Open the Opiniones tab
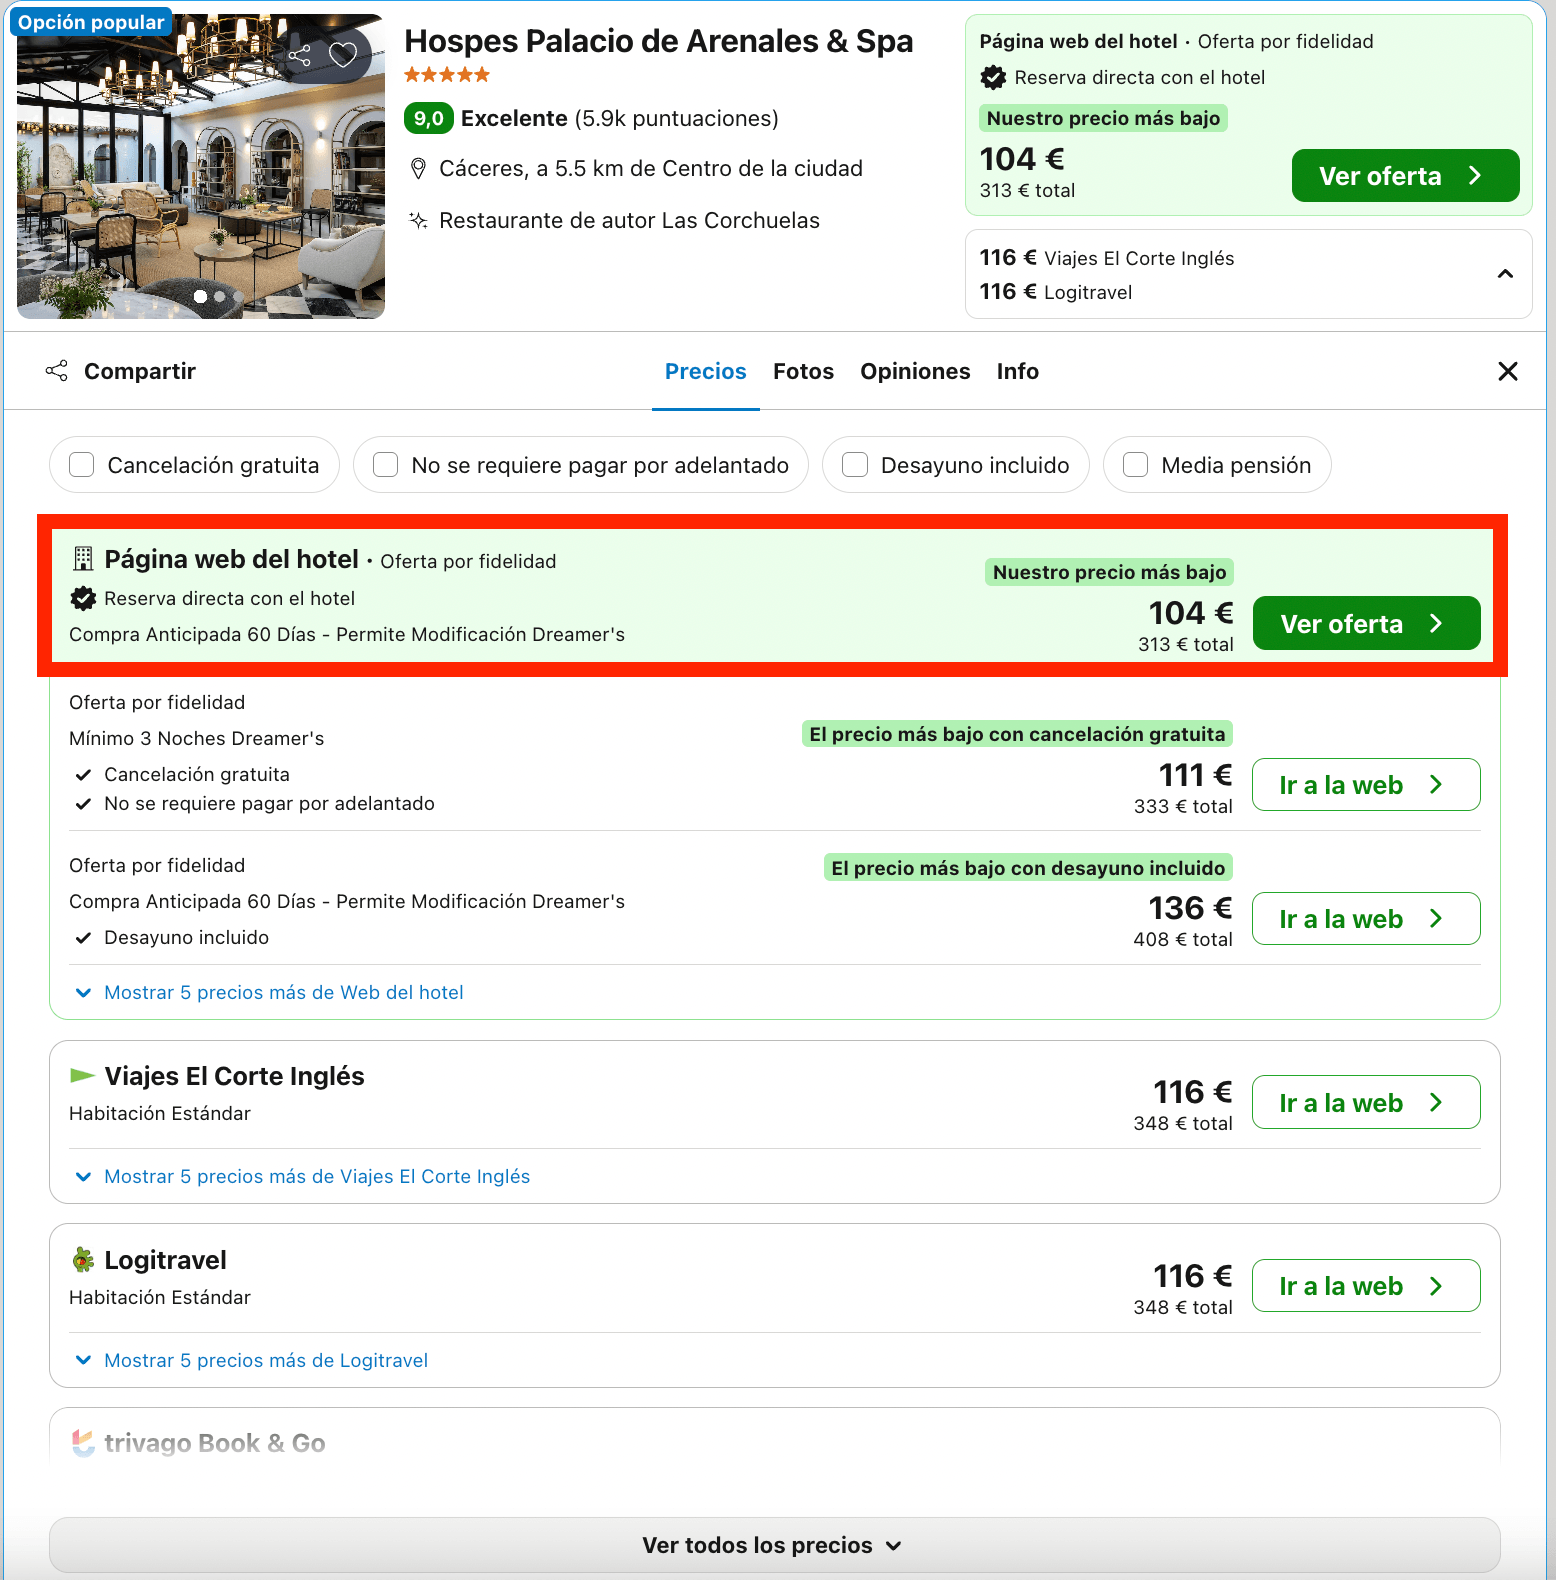 coord(915,371)
